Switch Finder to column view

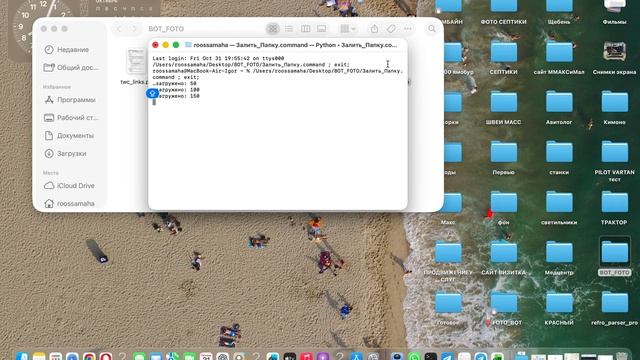click(x=305, y=29)
